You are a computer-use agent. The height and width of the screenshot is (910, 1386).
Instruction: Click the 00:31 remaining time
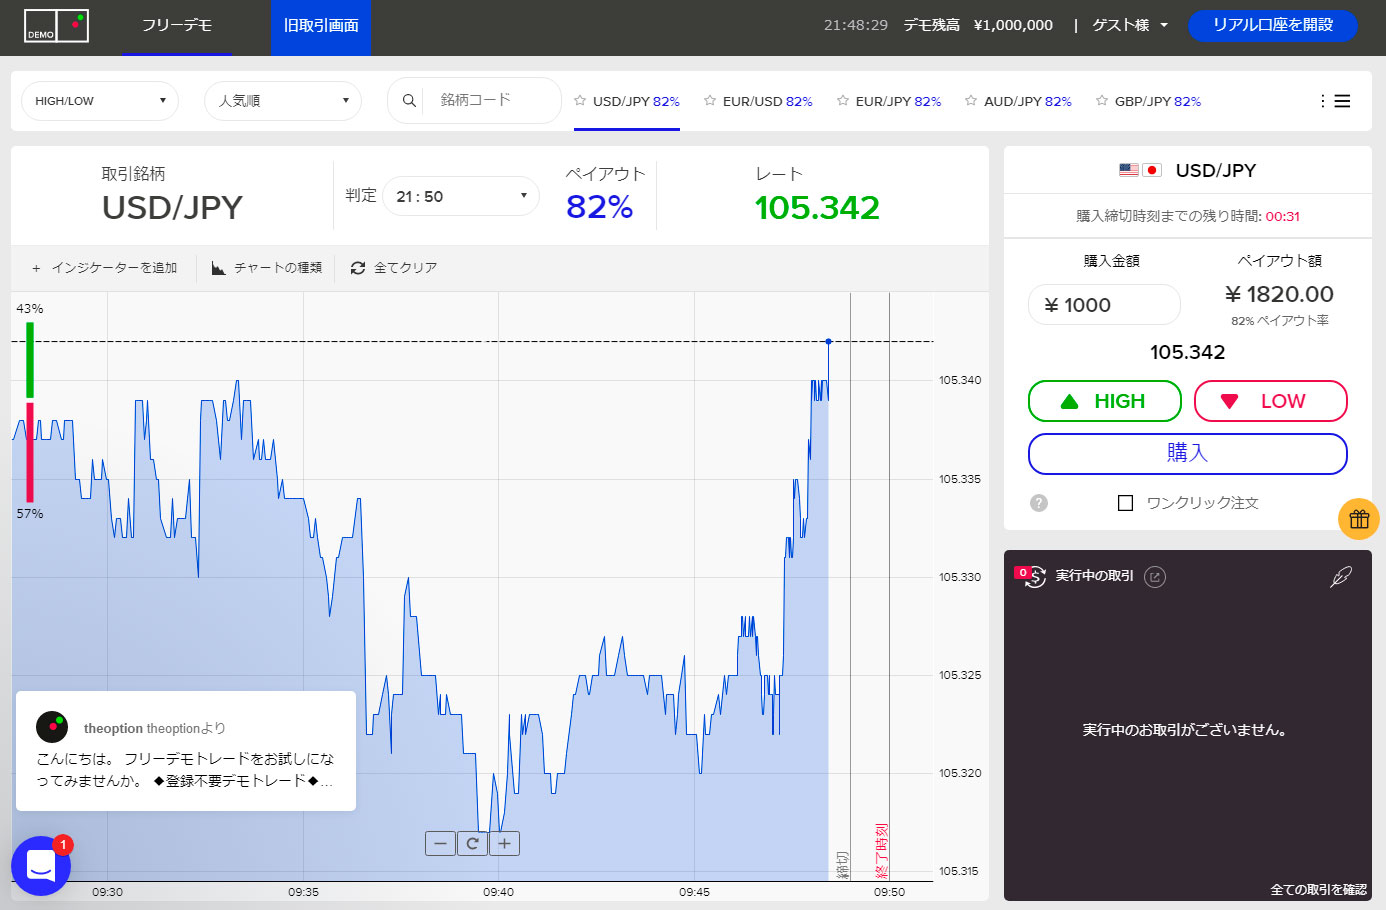(x=1282, y=216)
